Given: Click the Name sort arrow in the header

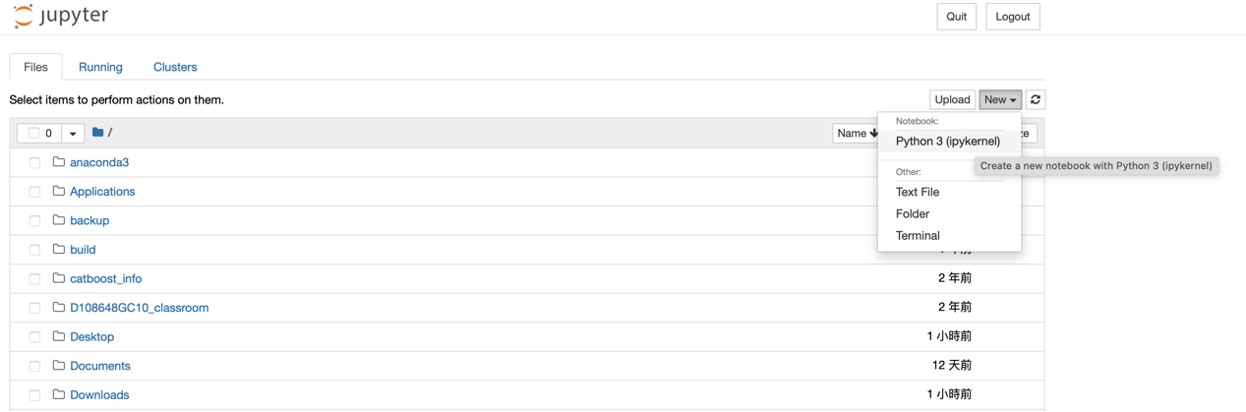Looking at the screenshot, I should click(874, 133).
